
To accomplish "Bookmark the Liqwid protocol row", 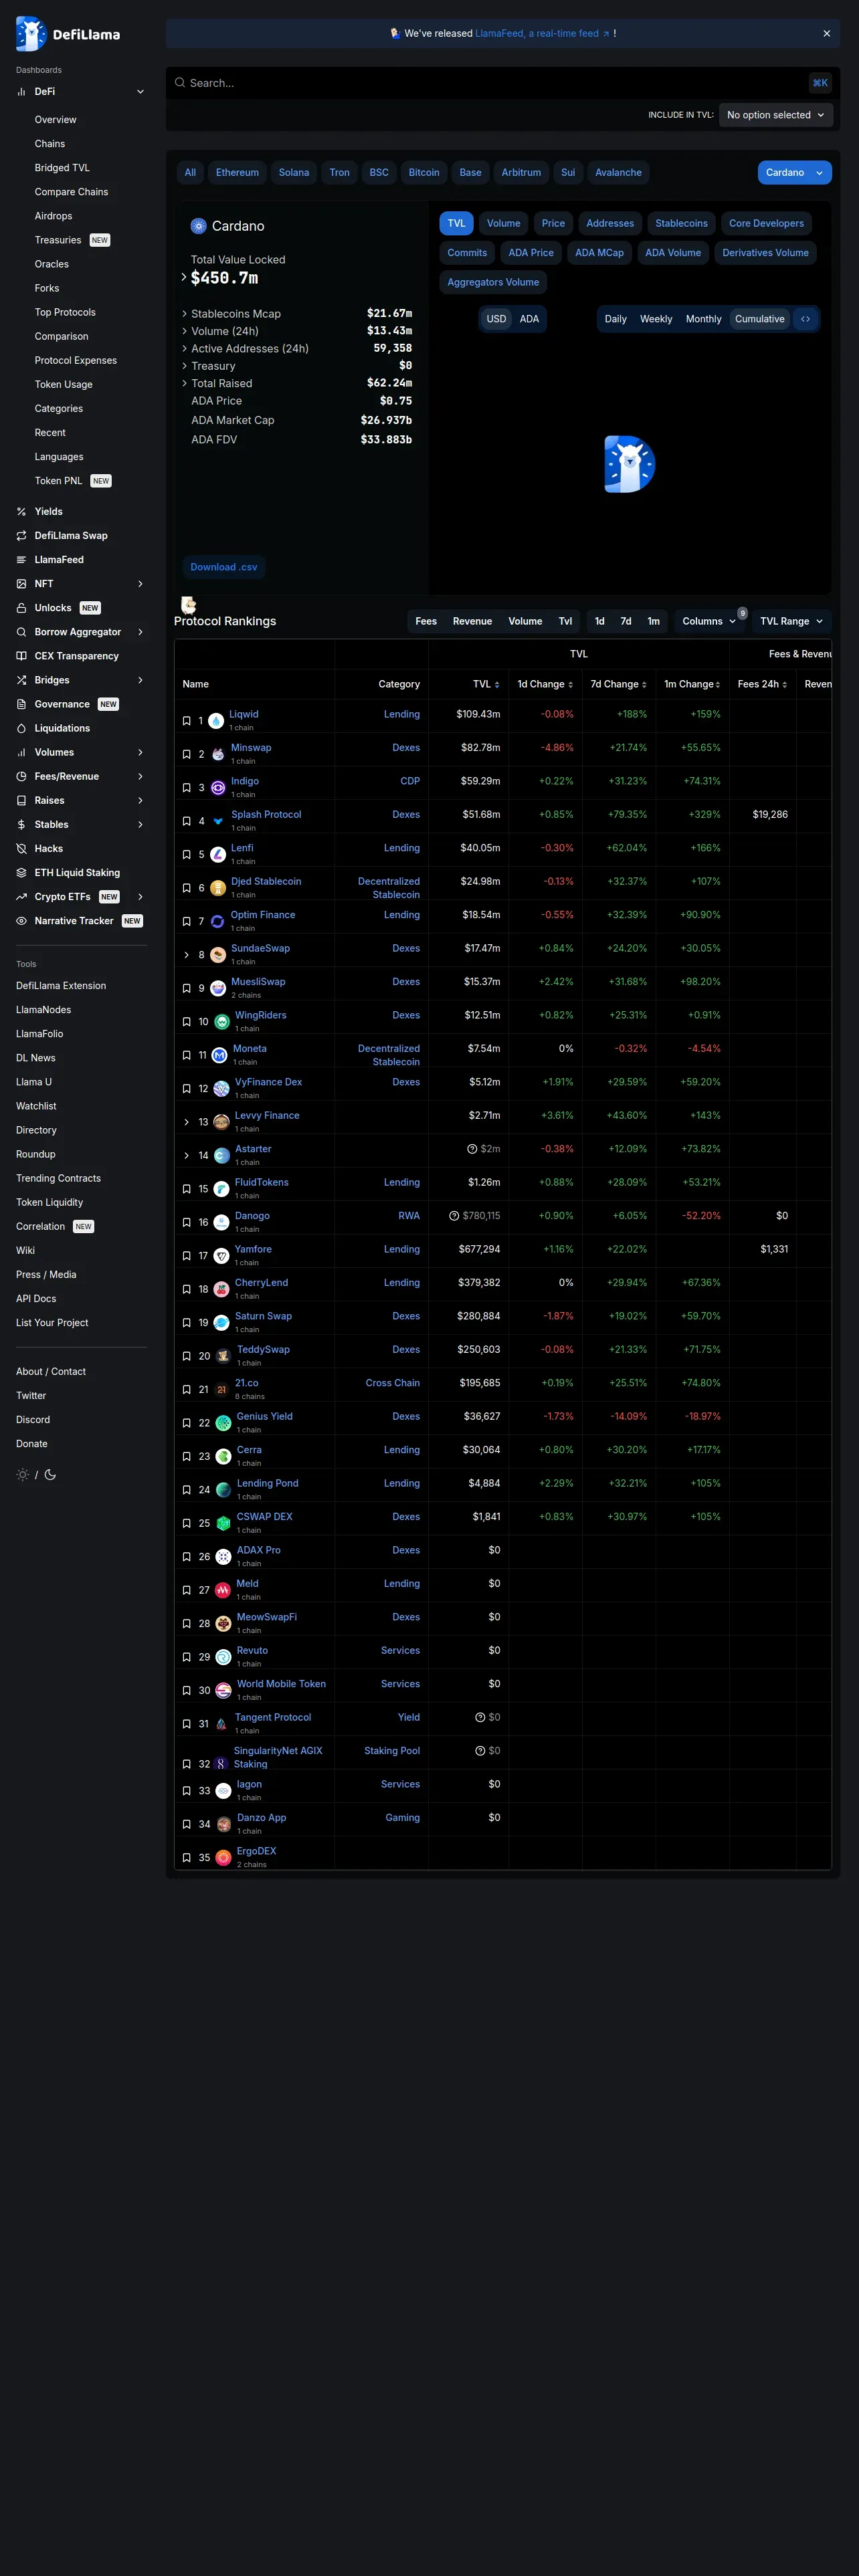I will (x=186, y=721).
